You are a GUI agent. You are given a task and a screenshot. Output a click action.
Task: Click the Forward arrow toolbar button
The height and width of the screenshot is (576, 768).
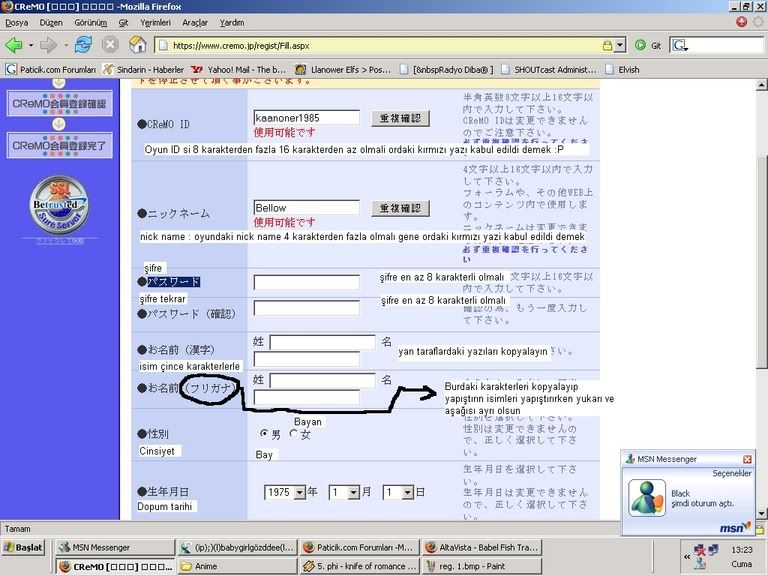[48, 46]
